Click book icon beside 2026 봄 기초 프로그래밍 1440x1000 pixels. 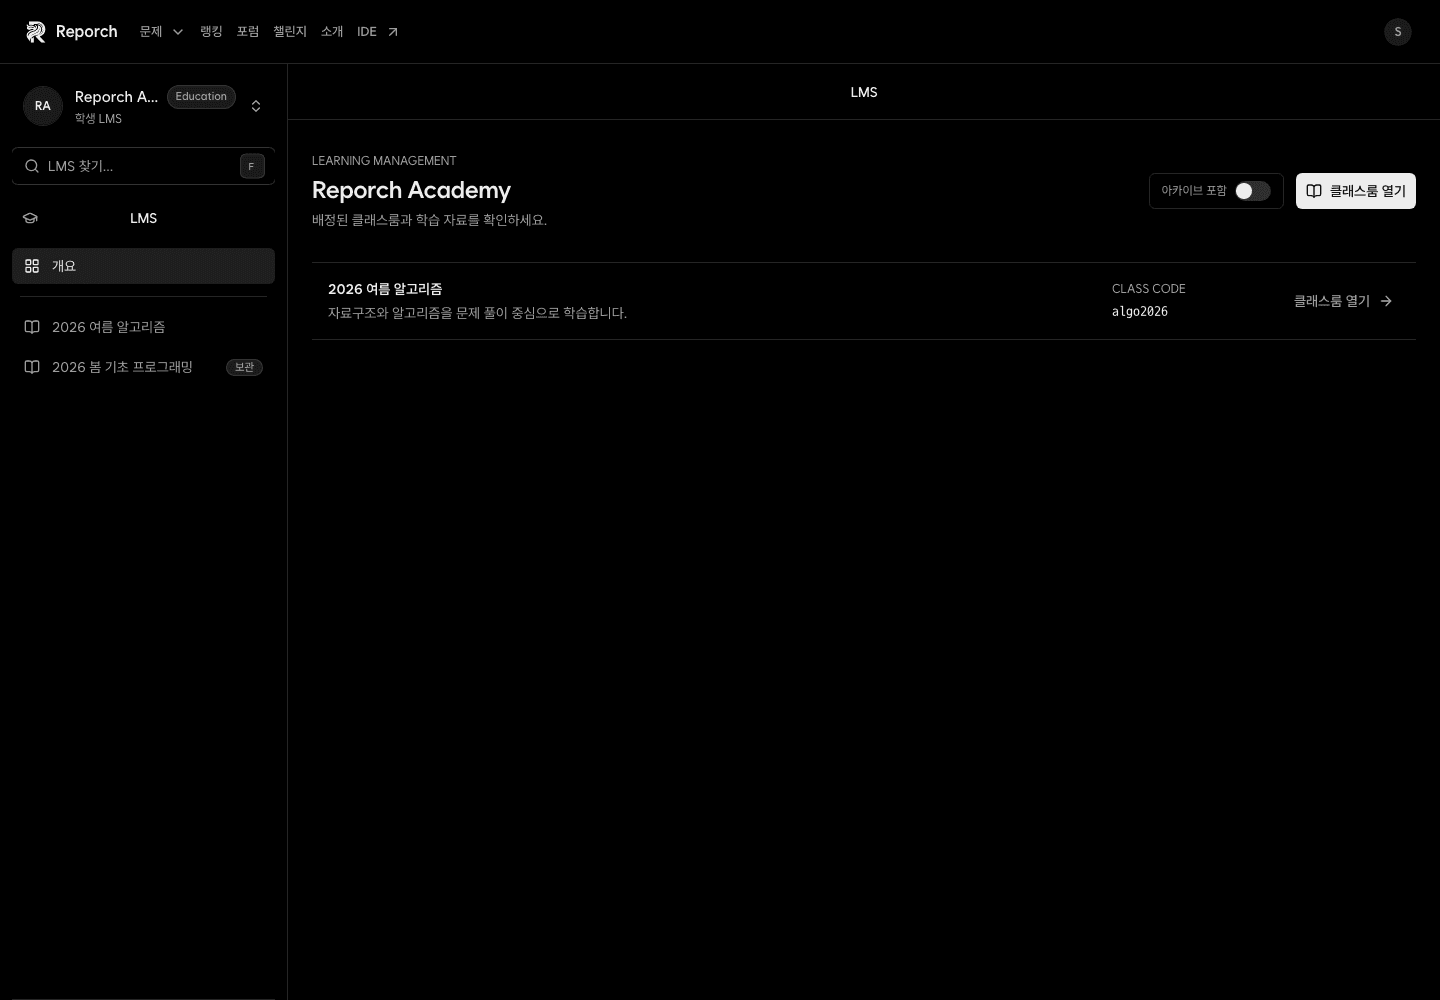click(x=32, y=367)
